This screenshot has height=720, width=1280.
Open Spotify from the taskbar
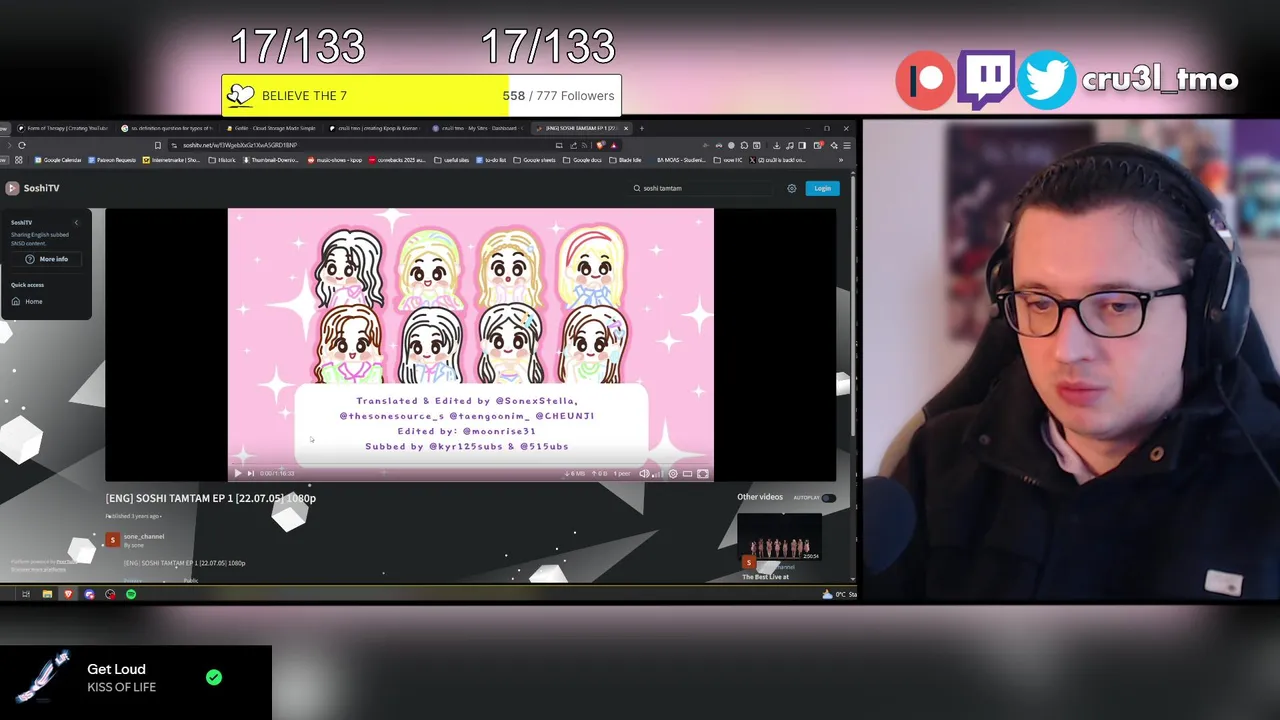[131, 594]
